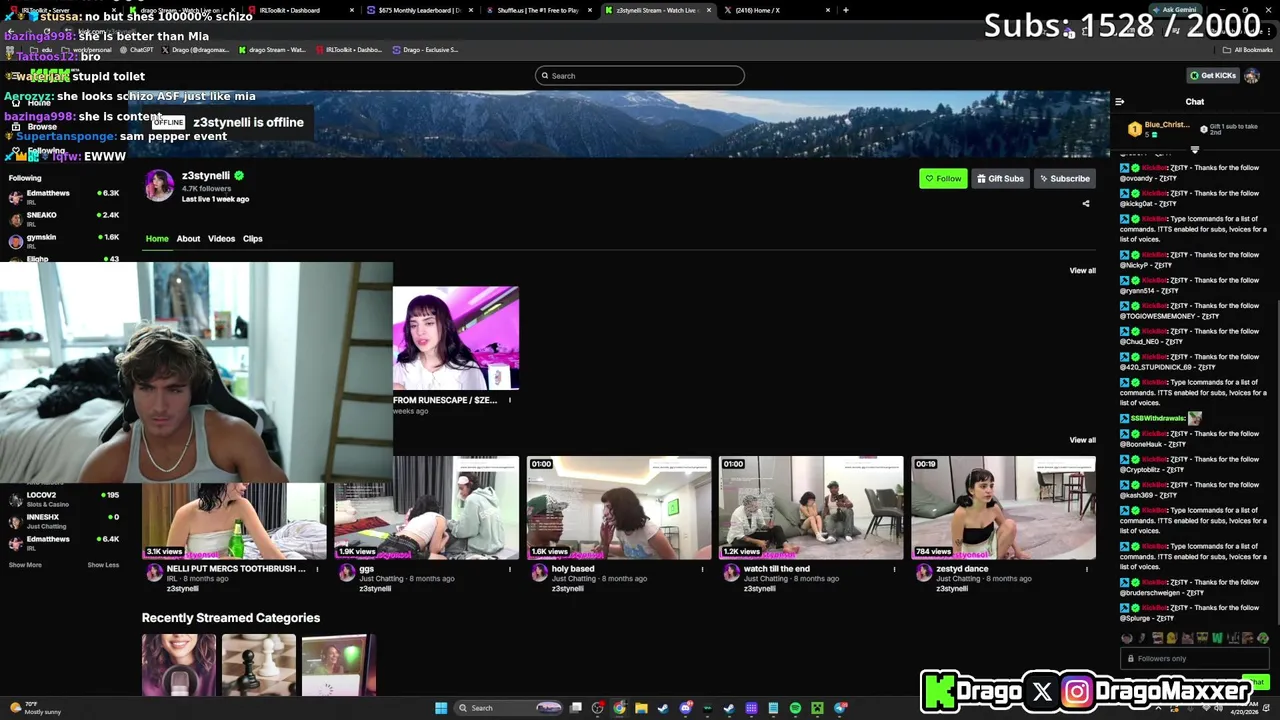Open the z3stynelli channel link under 'ggs' clip
The height and width of the screenshot is (720, 1280).
(x=375, y=589)
